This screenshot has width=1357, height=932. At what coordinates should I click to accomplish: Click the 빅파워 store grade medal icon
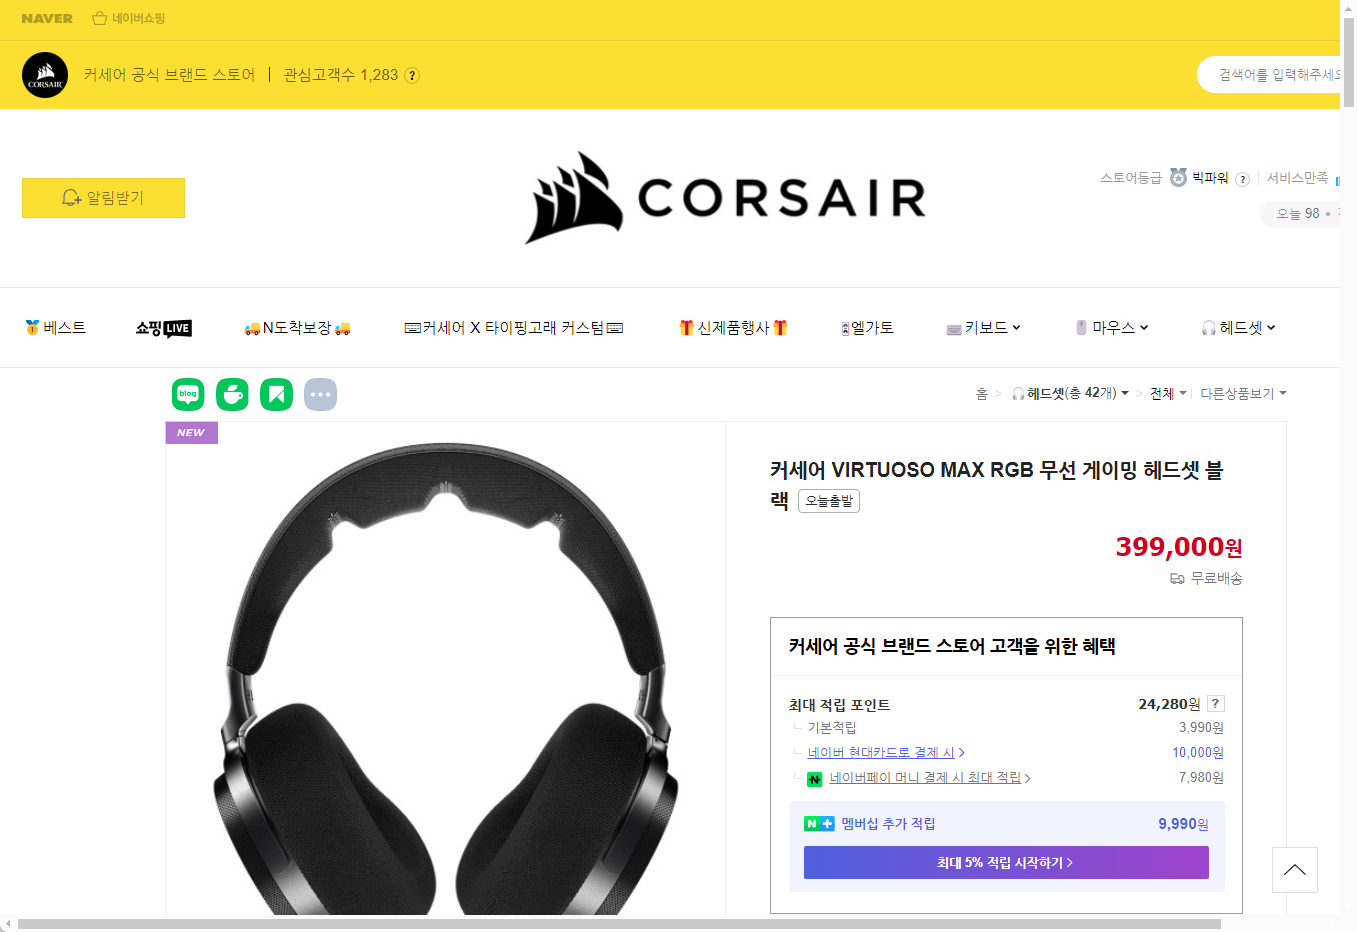(1179, 177)
